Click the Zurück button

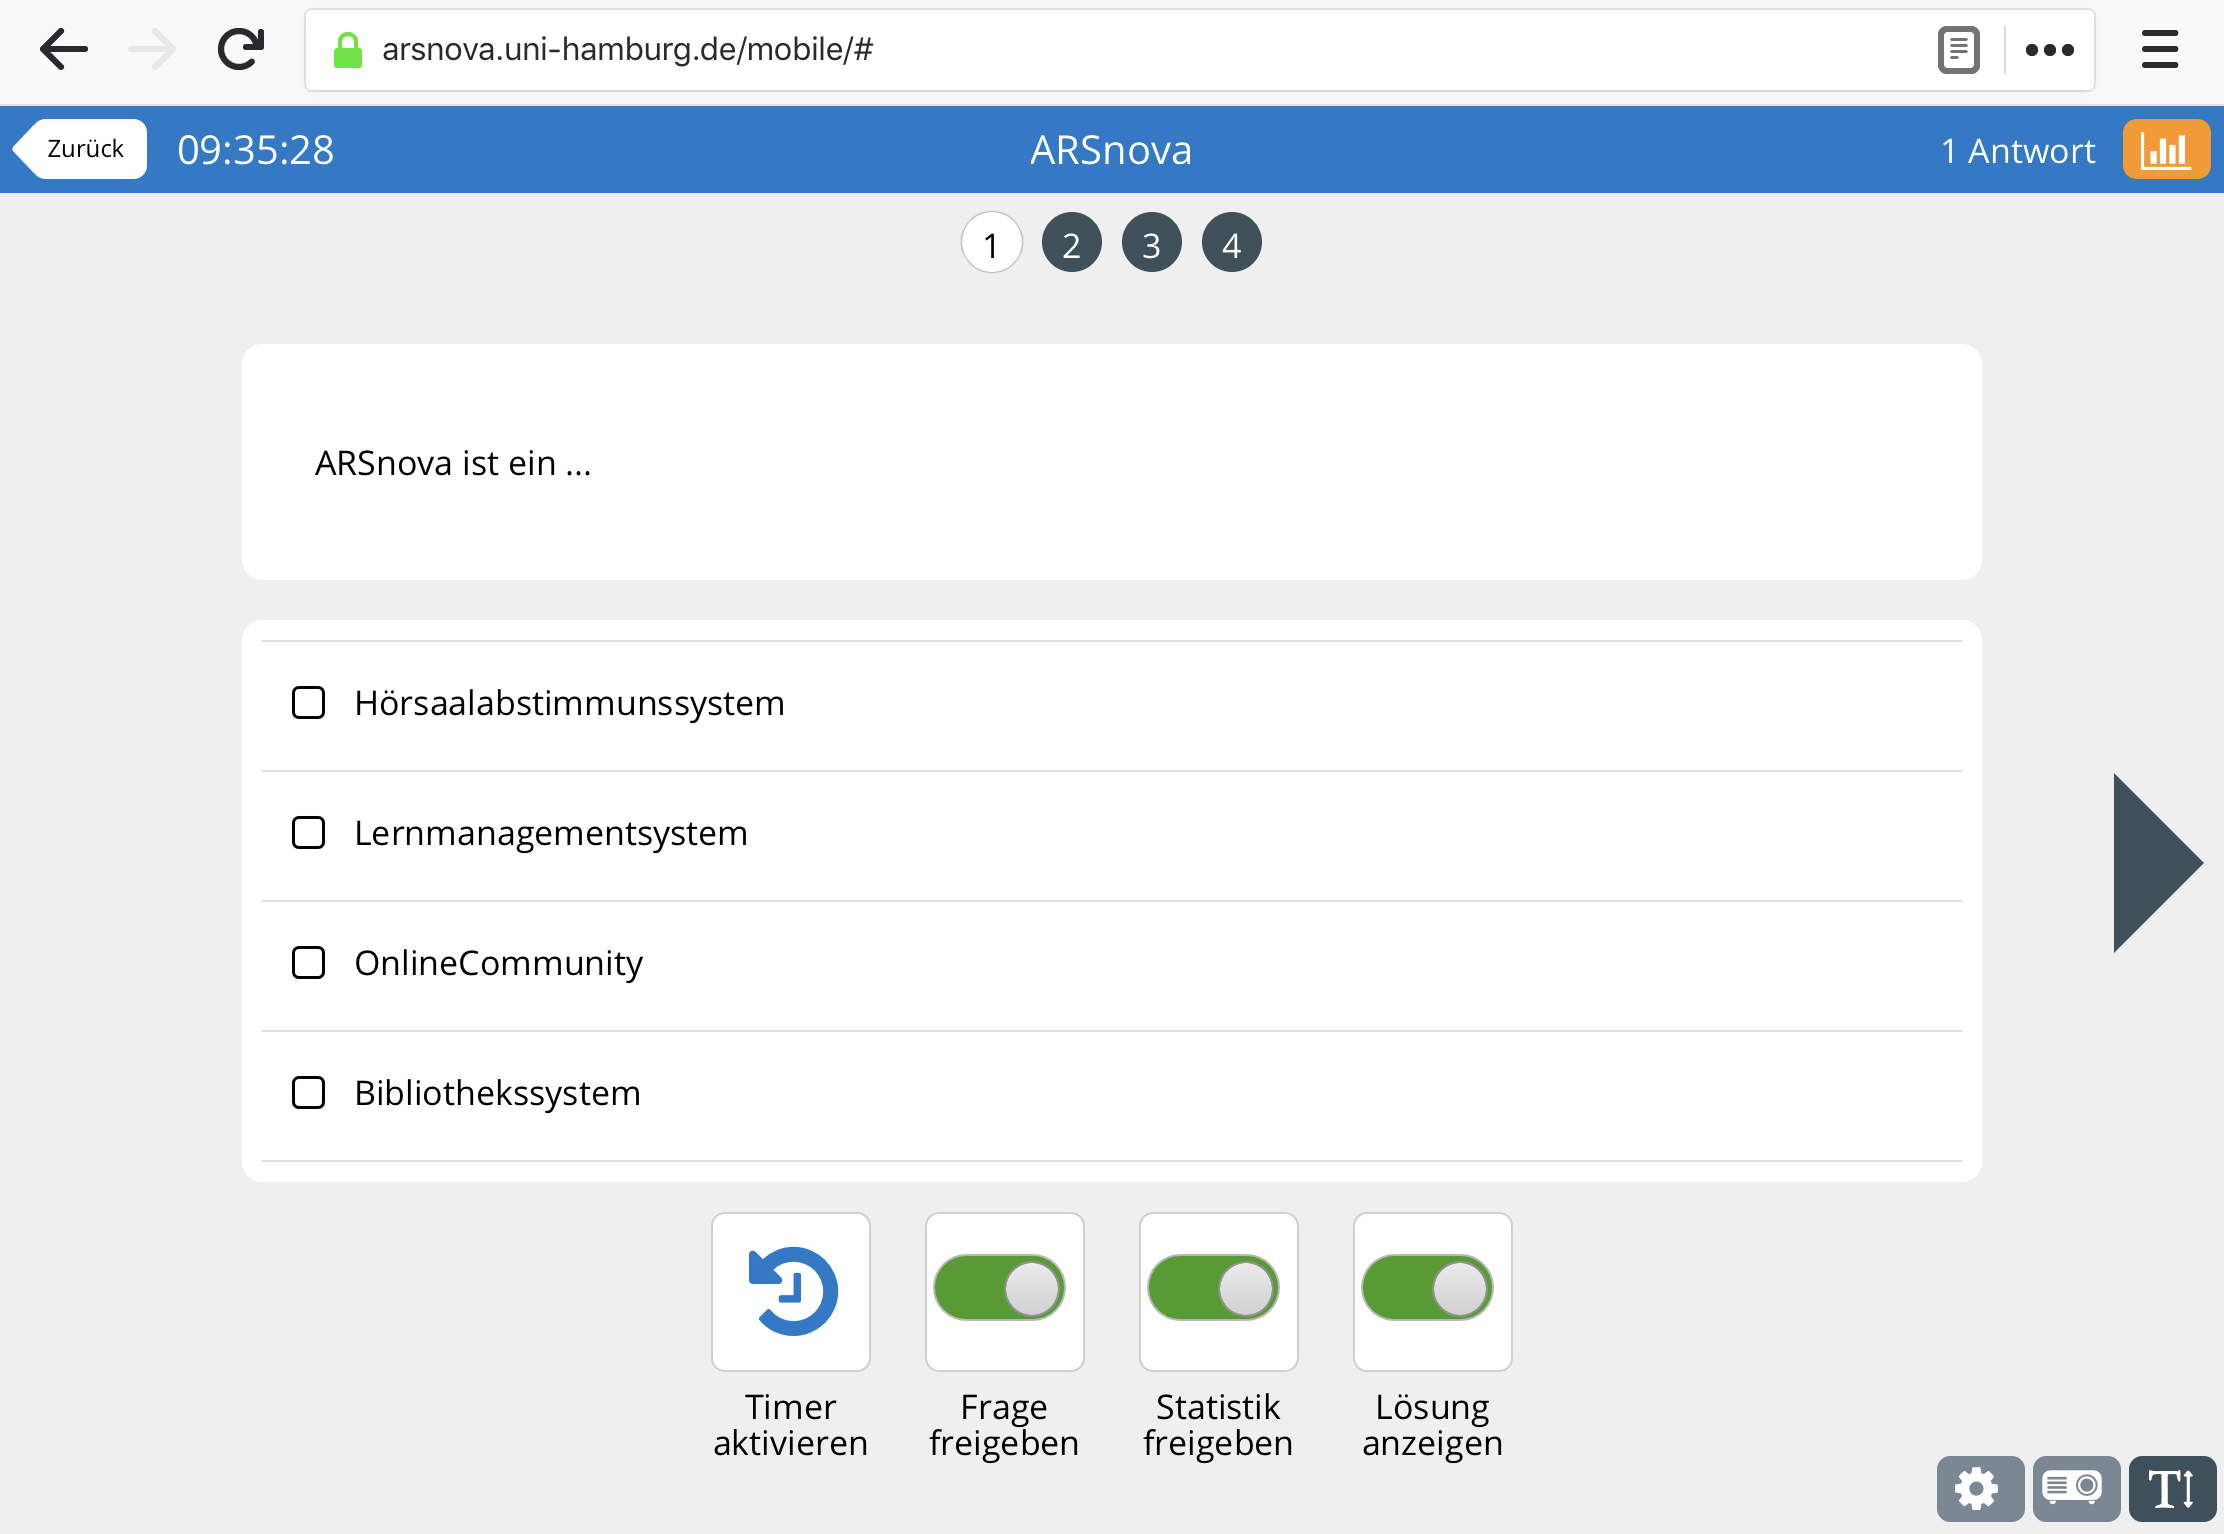(80, 149)
